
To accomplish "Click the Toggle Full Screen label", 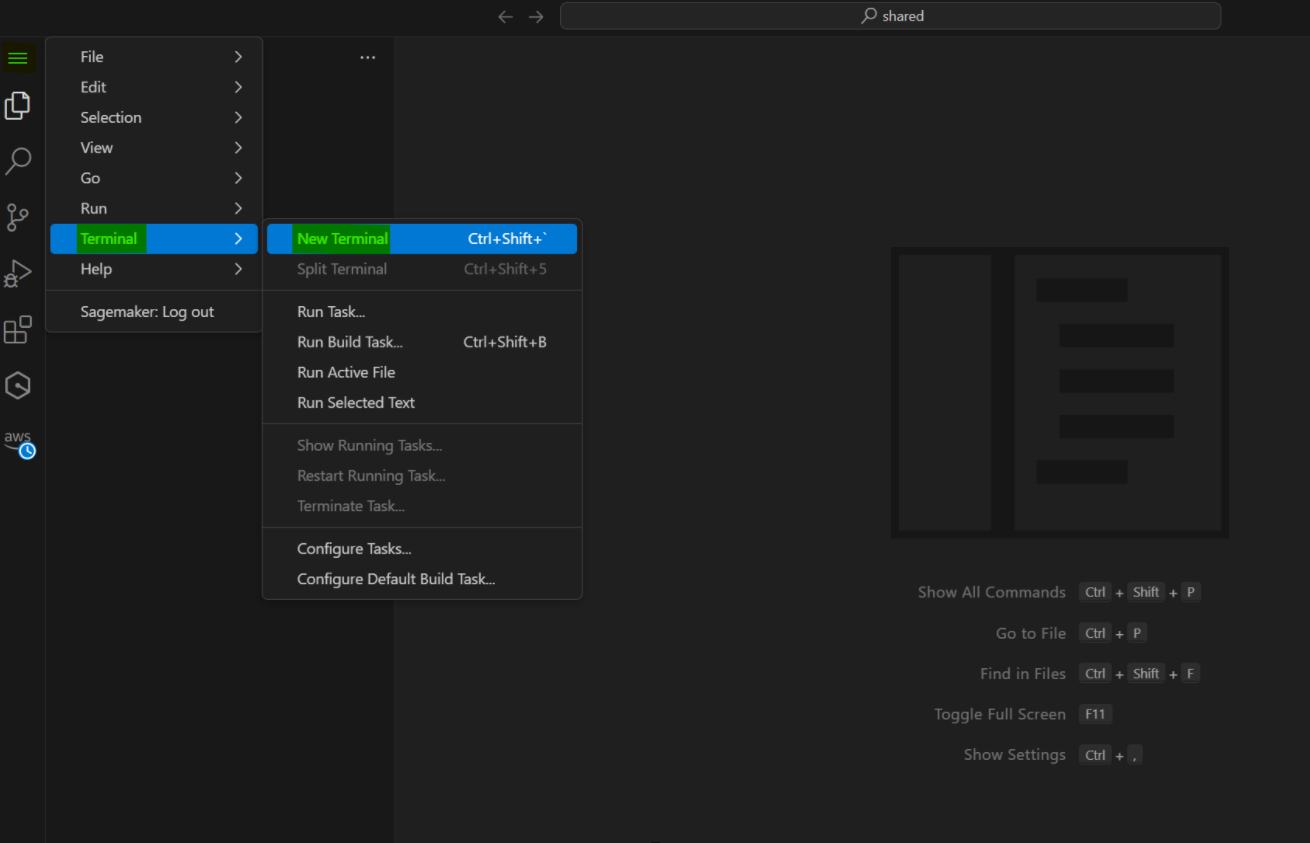I will coord(1000,714).
